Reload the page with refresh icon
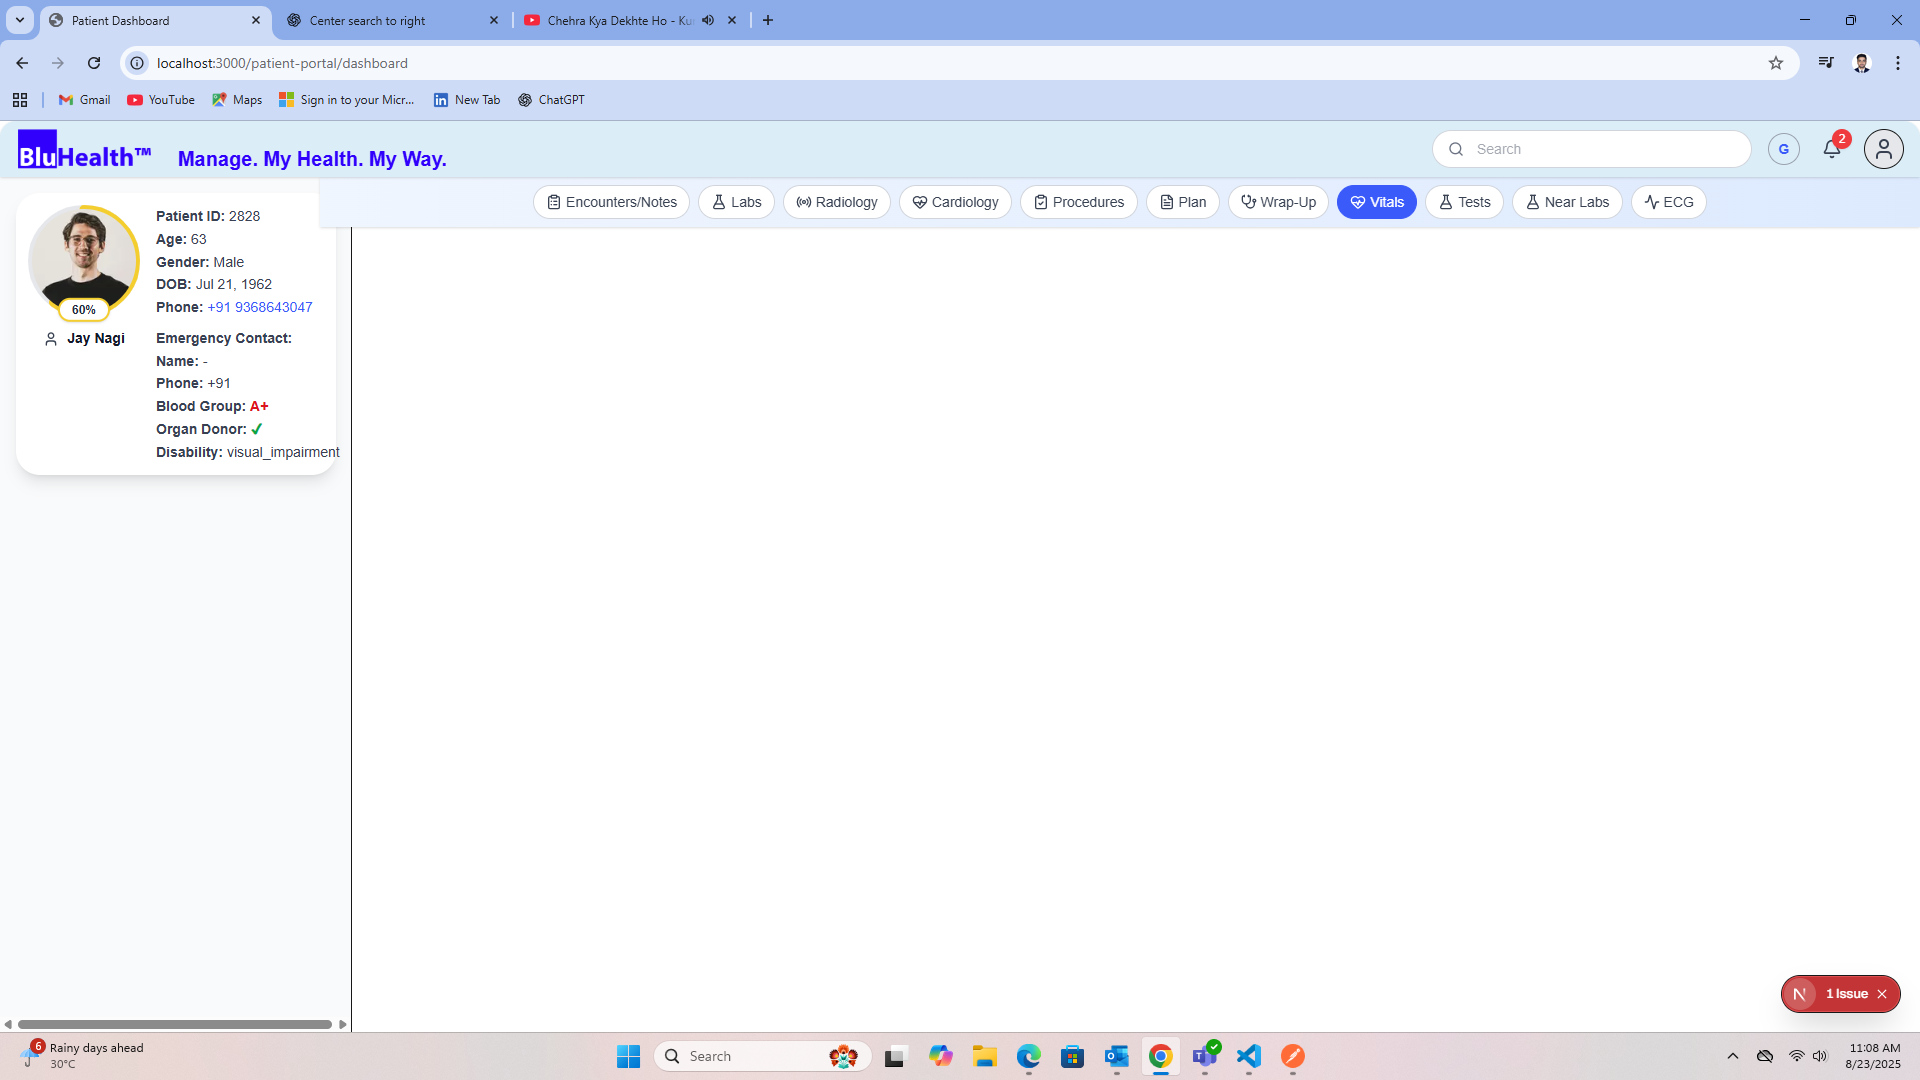 94,63
